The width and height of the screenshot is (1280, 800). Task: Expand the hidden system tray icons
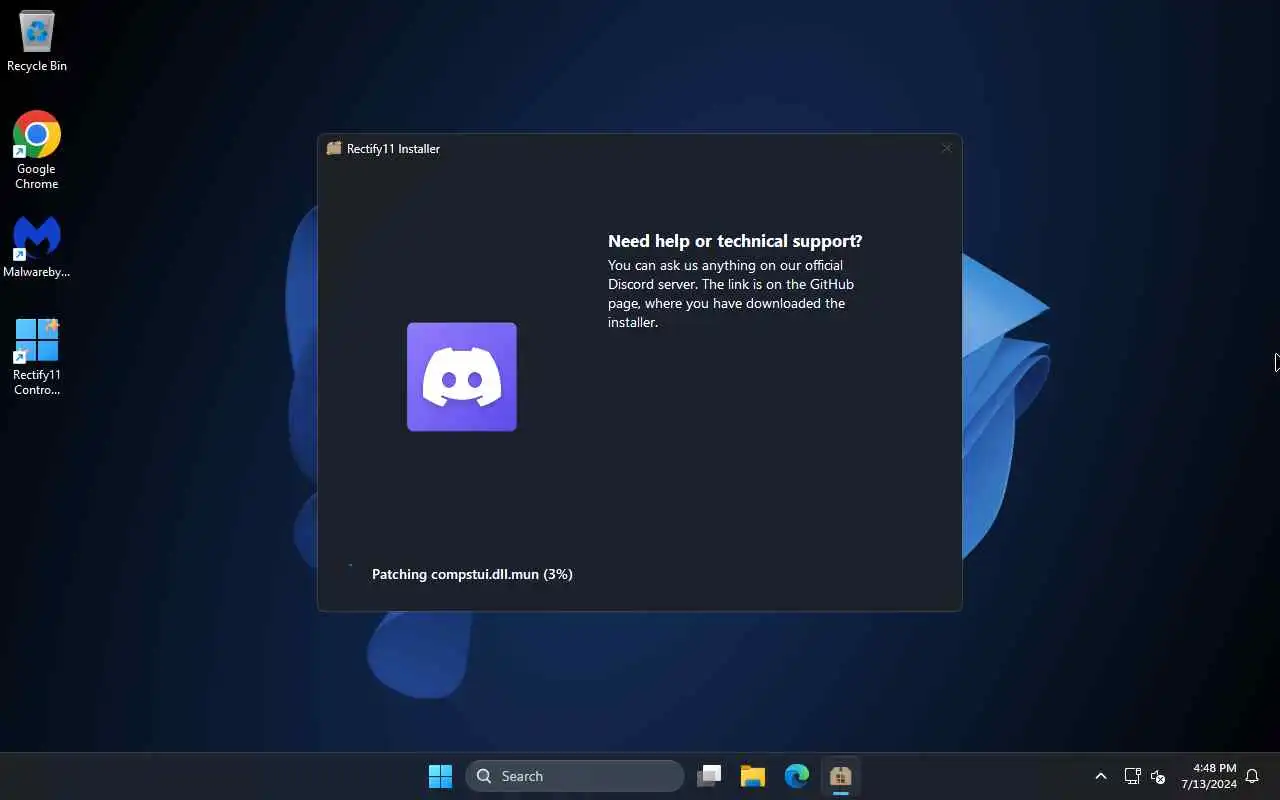point(1101,776)
